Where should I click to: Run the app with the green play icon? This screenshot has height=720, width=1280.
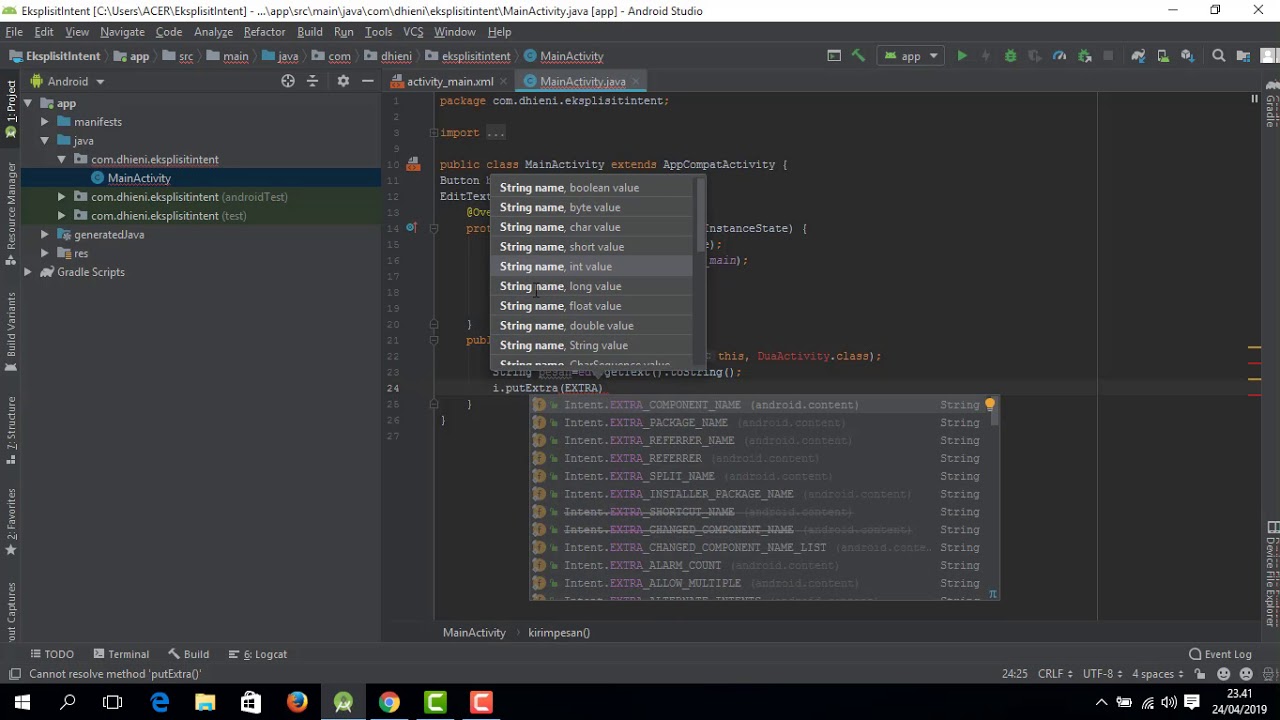click(962, 56)
